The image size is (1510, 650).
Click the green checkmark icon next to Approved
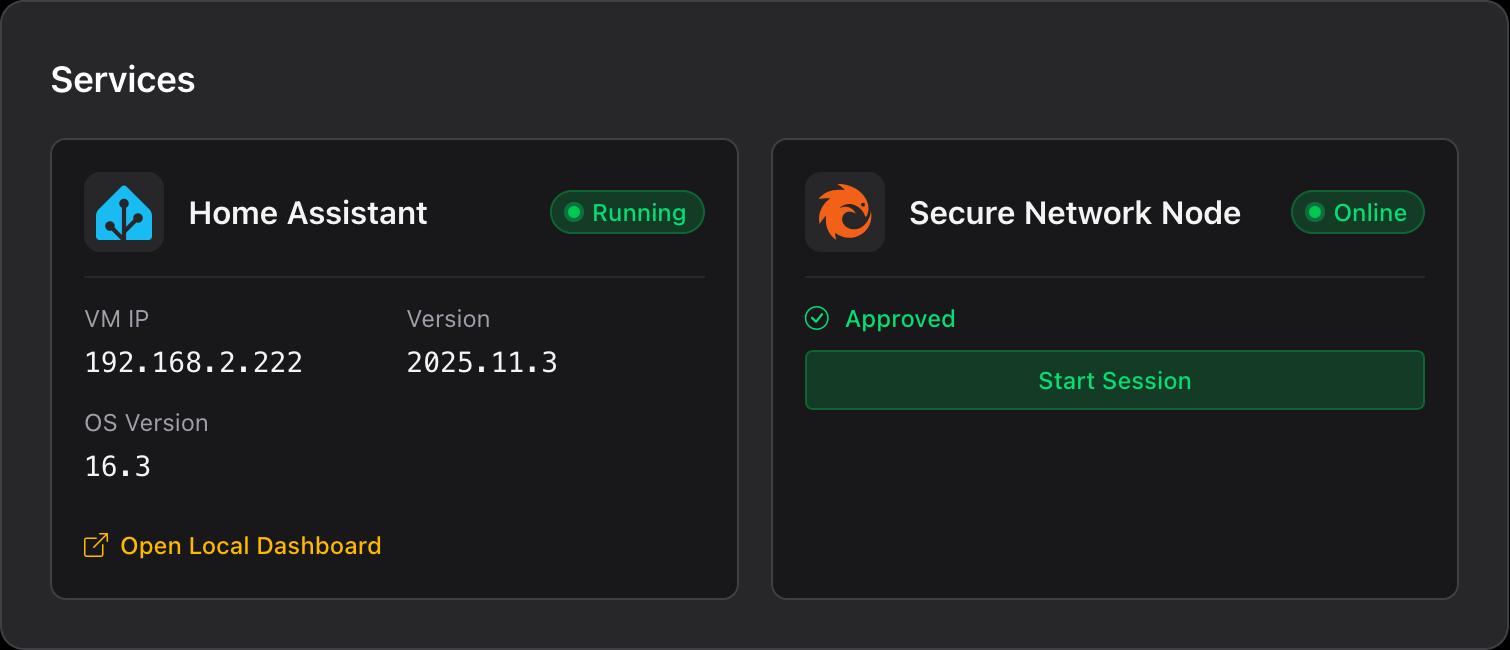tap(817, 319)
